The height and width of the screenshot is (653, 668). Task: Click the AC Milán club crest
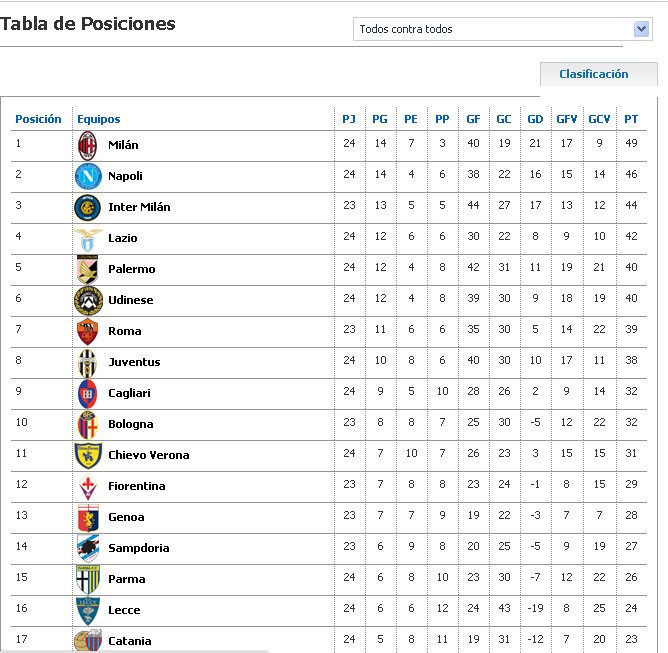click(x=88, y=146)
